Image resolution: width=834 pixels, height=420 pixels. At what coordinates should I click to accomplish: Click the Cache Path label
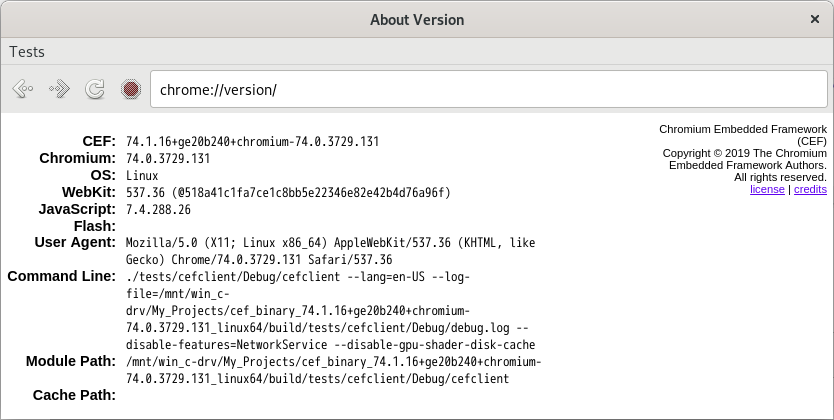coord(74,395)
